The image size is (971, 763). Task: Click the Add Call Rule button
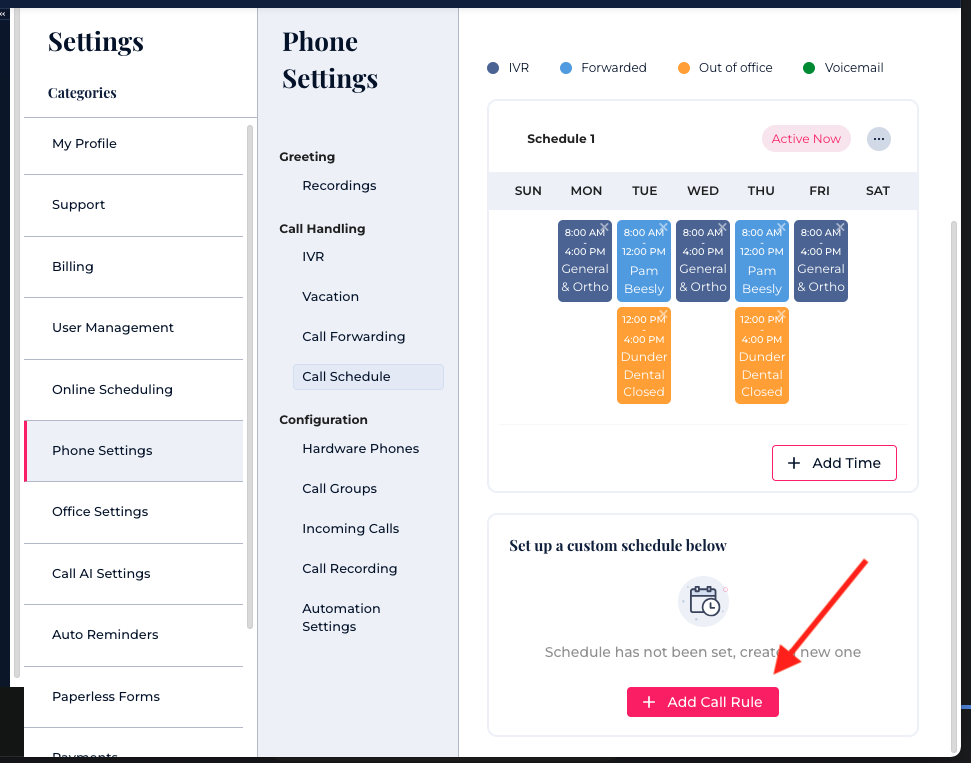click(x=702, y=702)
